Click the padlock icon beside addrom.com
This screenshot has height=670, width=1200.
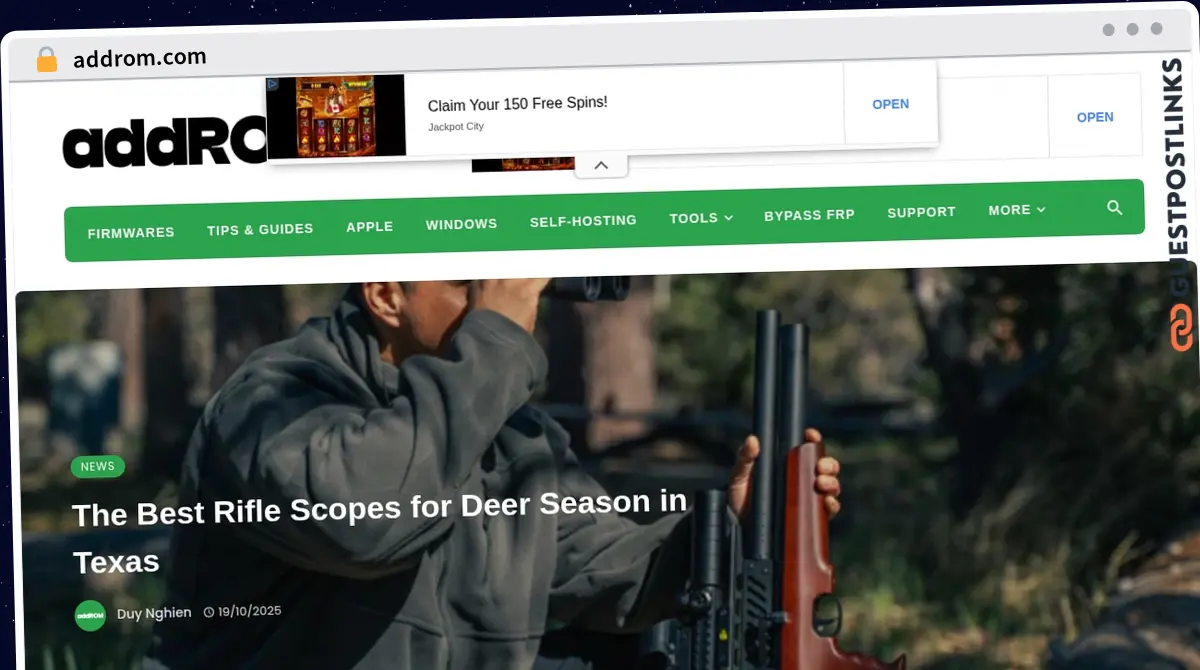click(x=46, y=60)
